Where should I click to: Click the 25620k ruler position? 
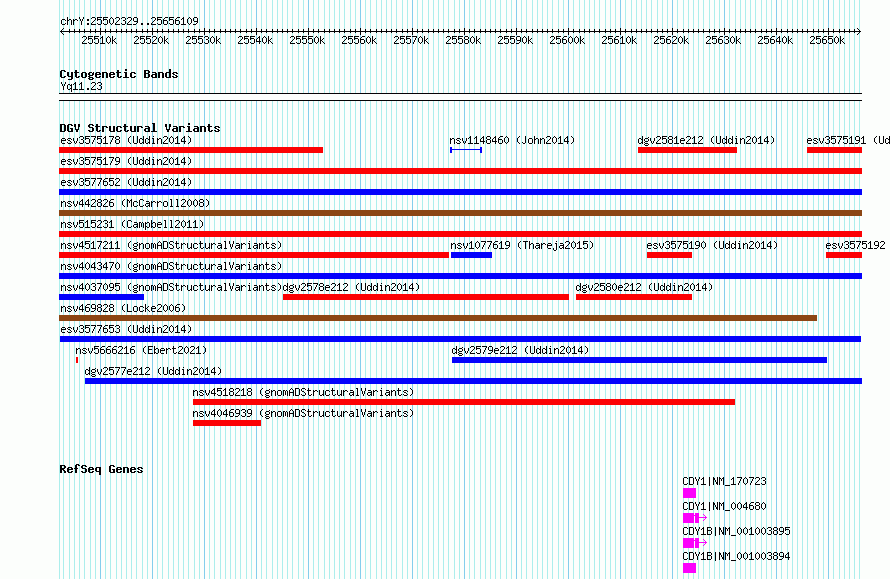pos(671,40)
